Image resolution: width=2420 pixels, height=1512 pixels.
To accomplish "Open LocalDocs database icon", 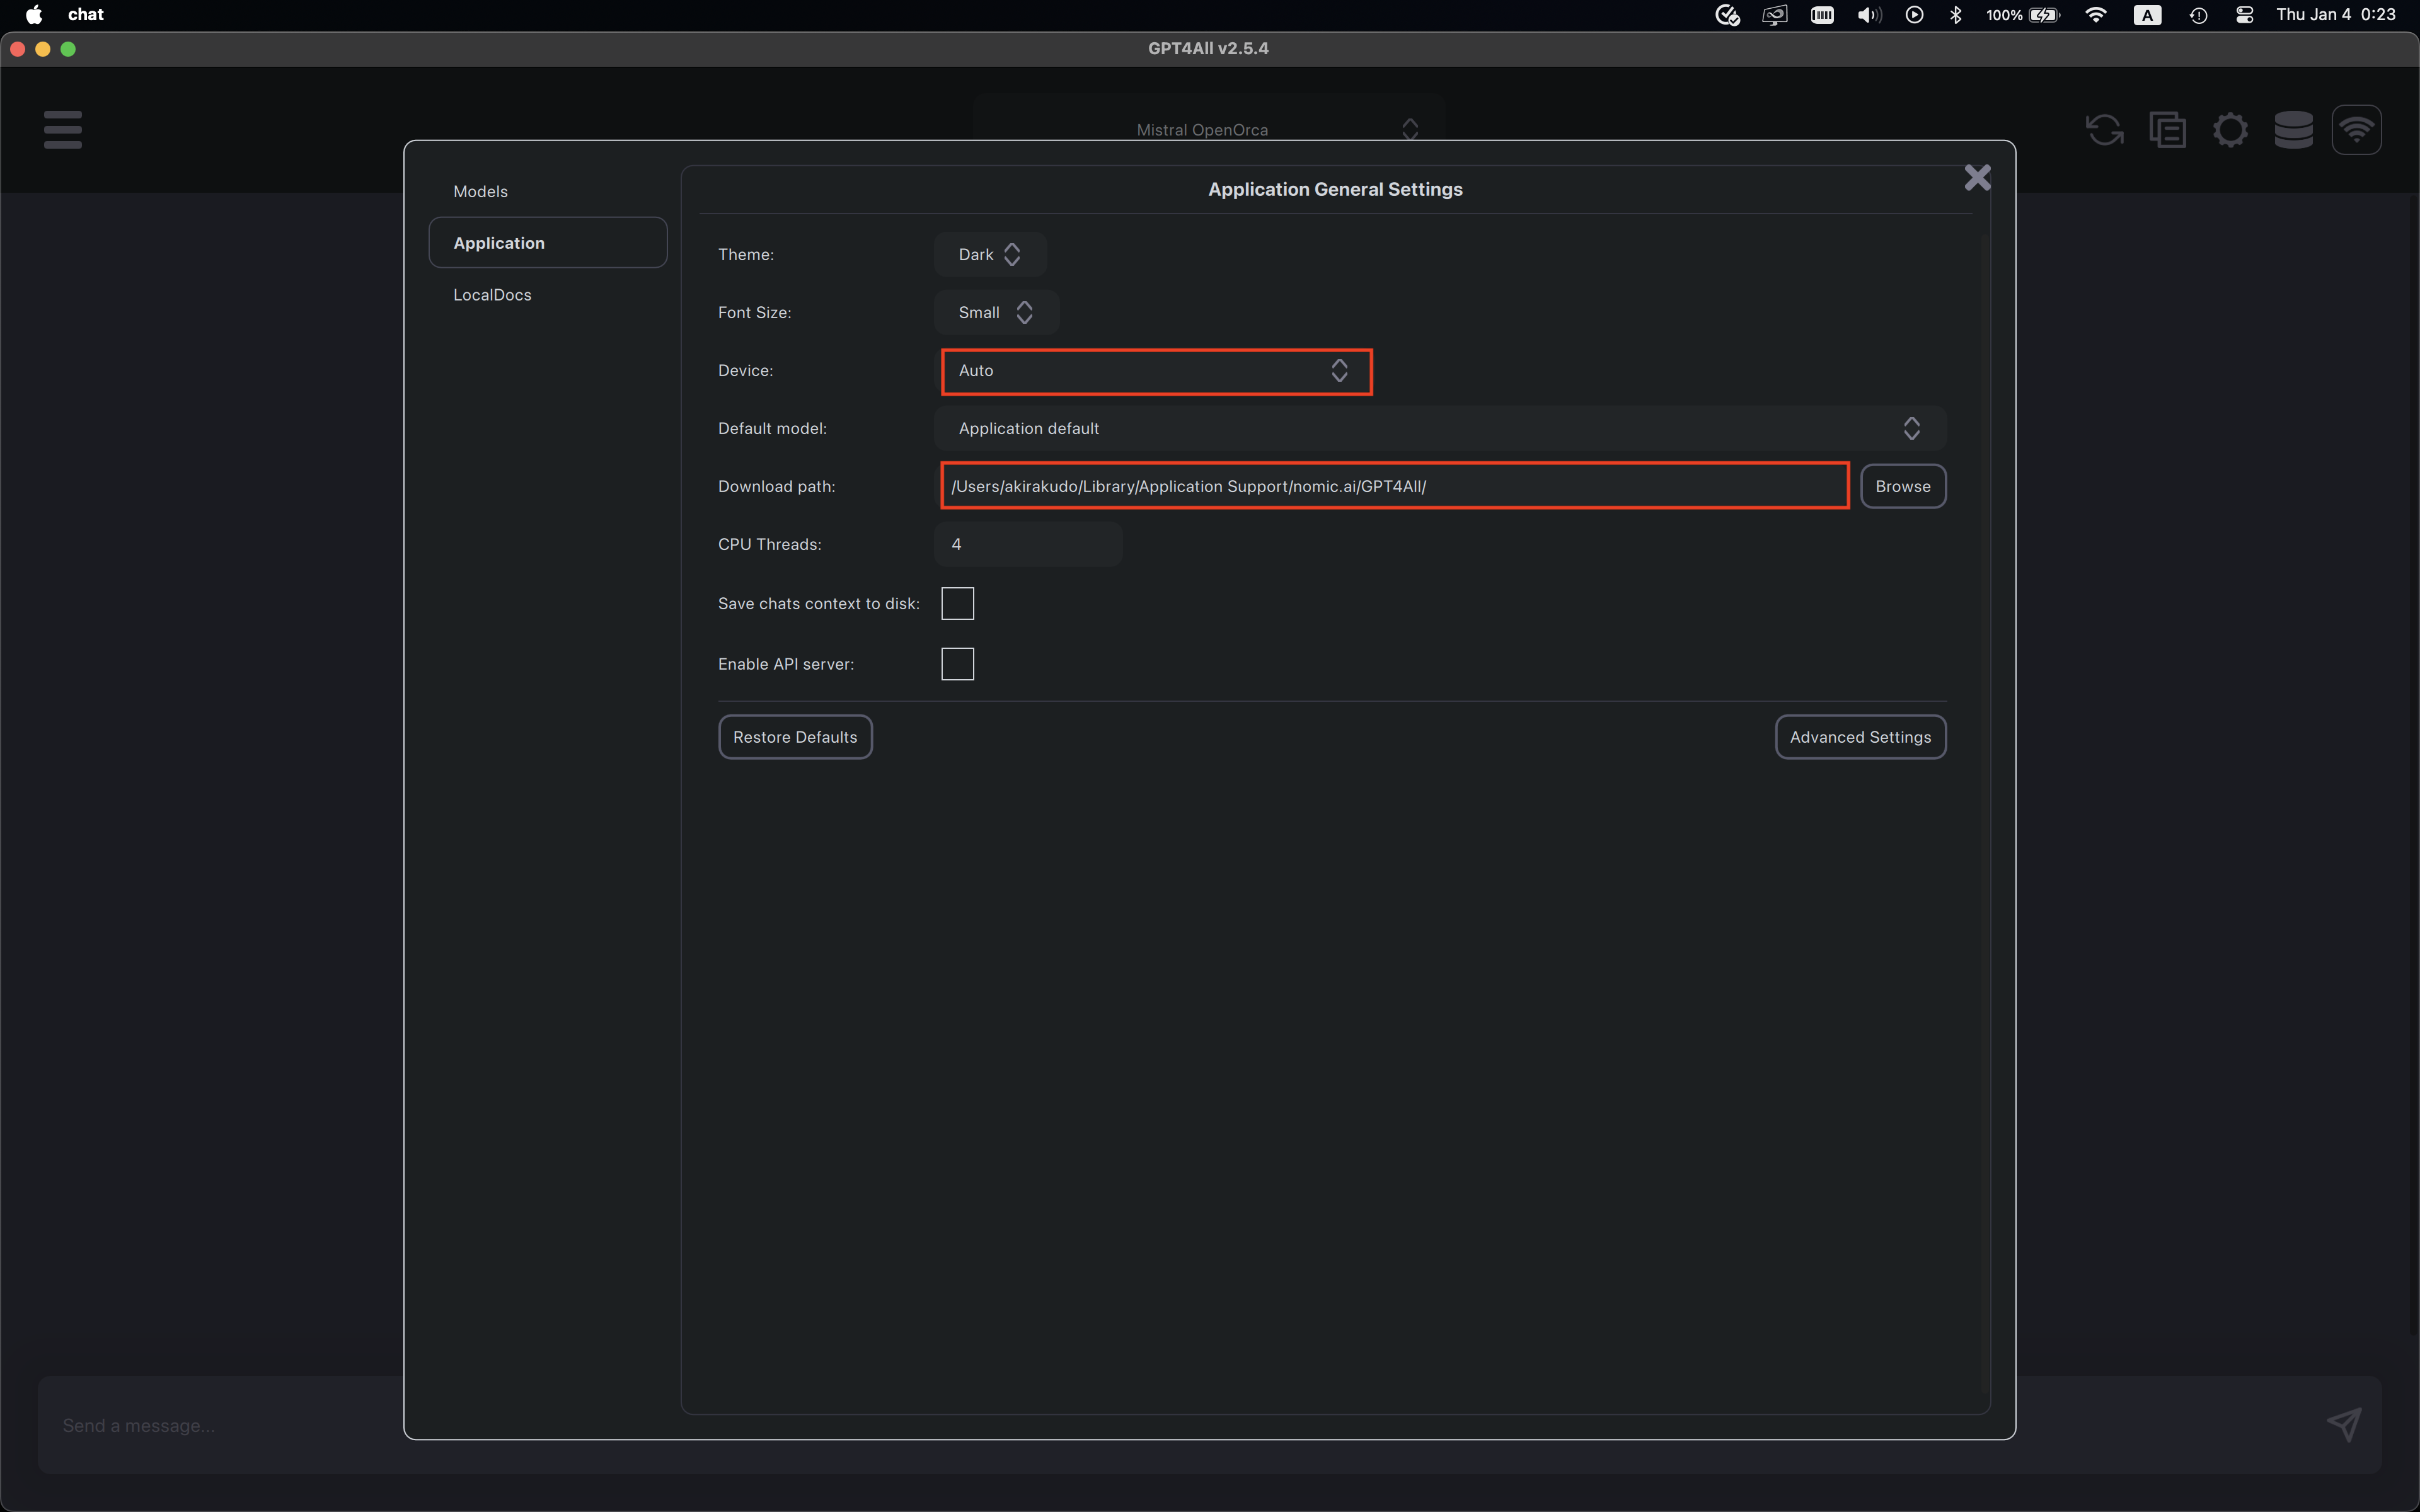I will (2293, 130).
